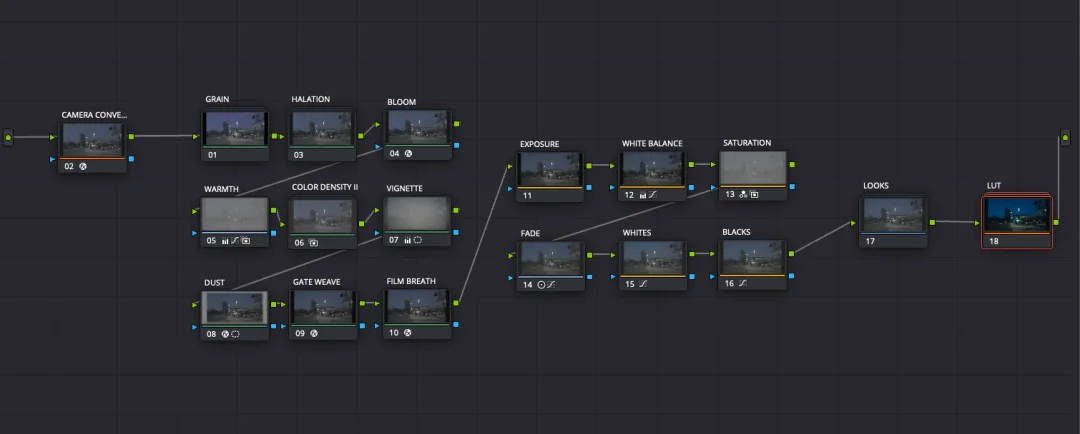Select the LUT node thumbnail

coord(1016,213)
